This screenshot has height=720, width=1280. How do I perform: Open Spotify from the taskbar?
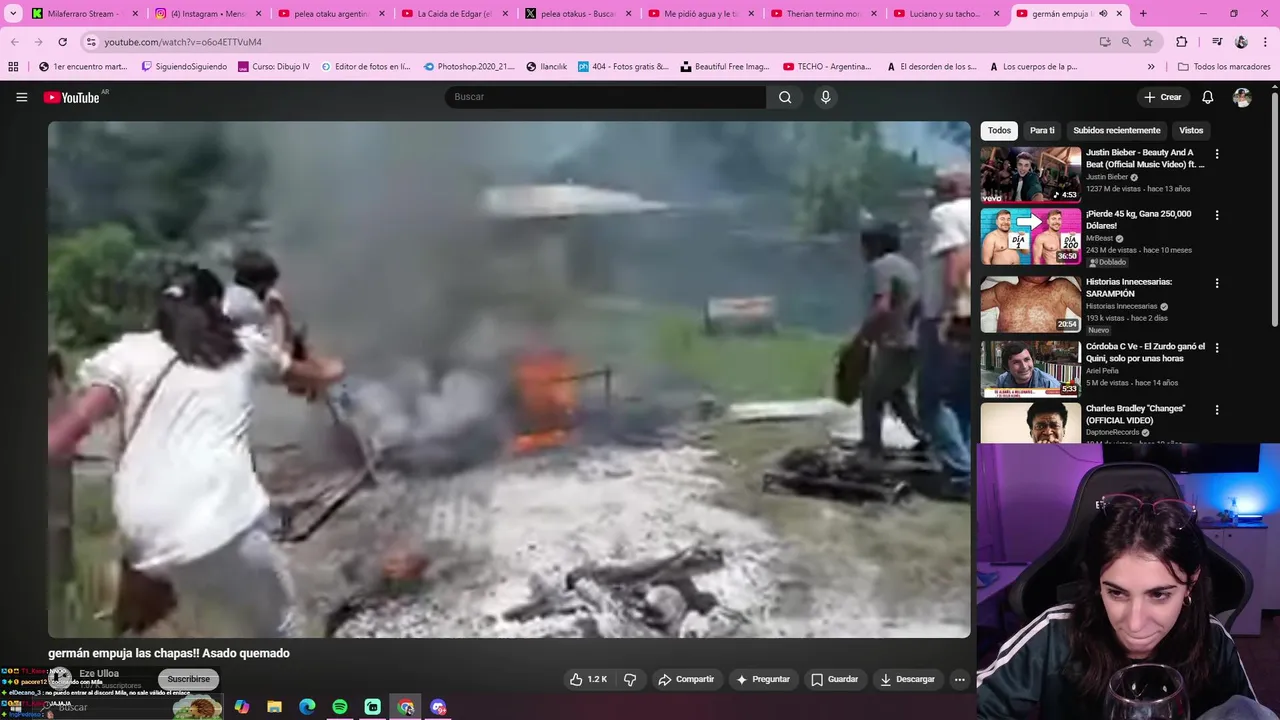click(x=340, y=707)
